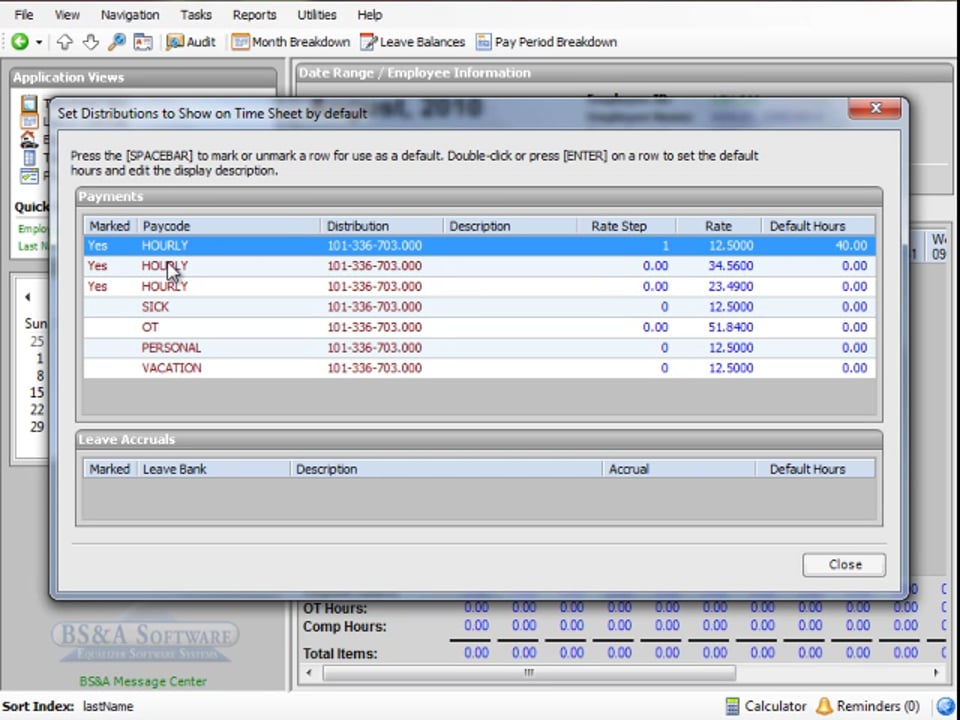Select the HOURLY row with rate 34.5600
960x720 pixels.
click(479, 266)
